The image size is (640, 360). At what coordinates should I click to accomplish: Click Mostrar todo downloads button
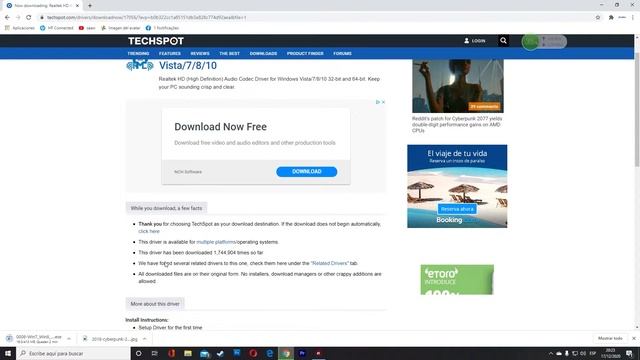tap(610, 338)
